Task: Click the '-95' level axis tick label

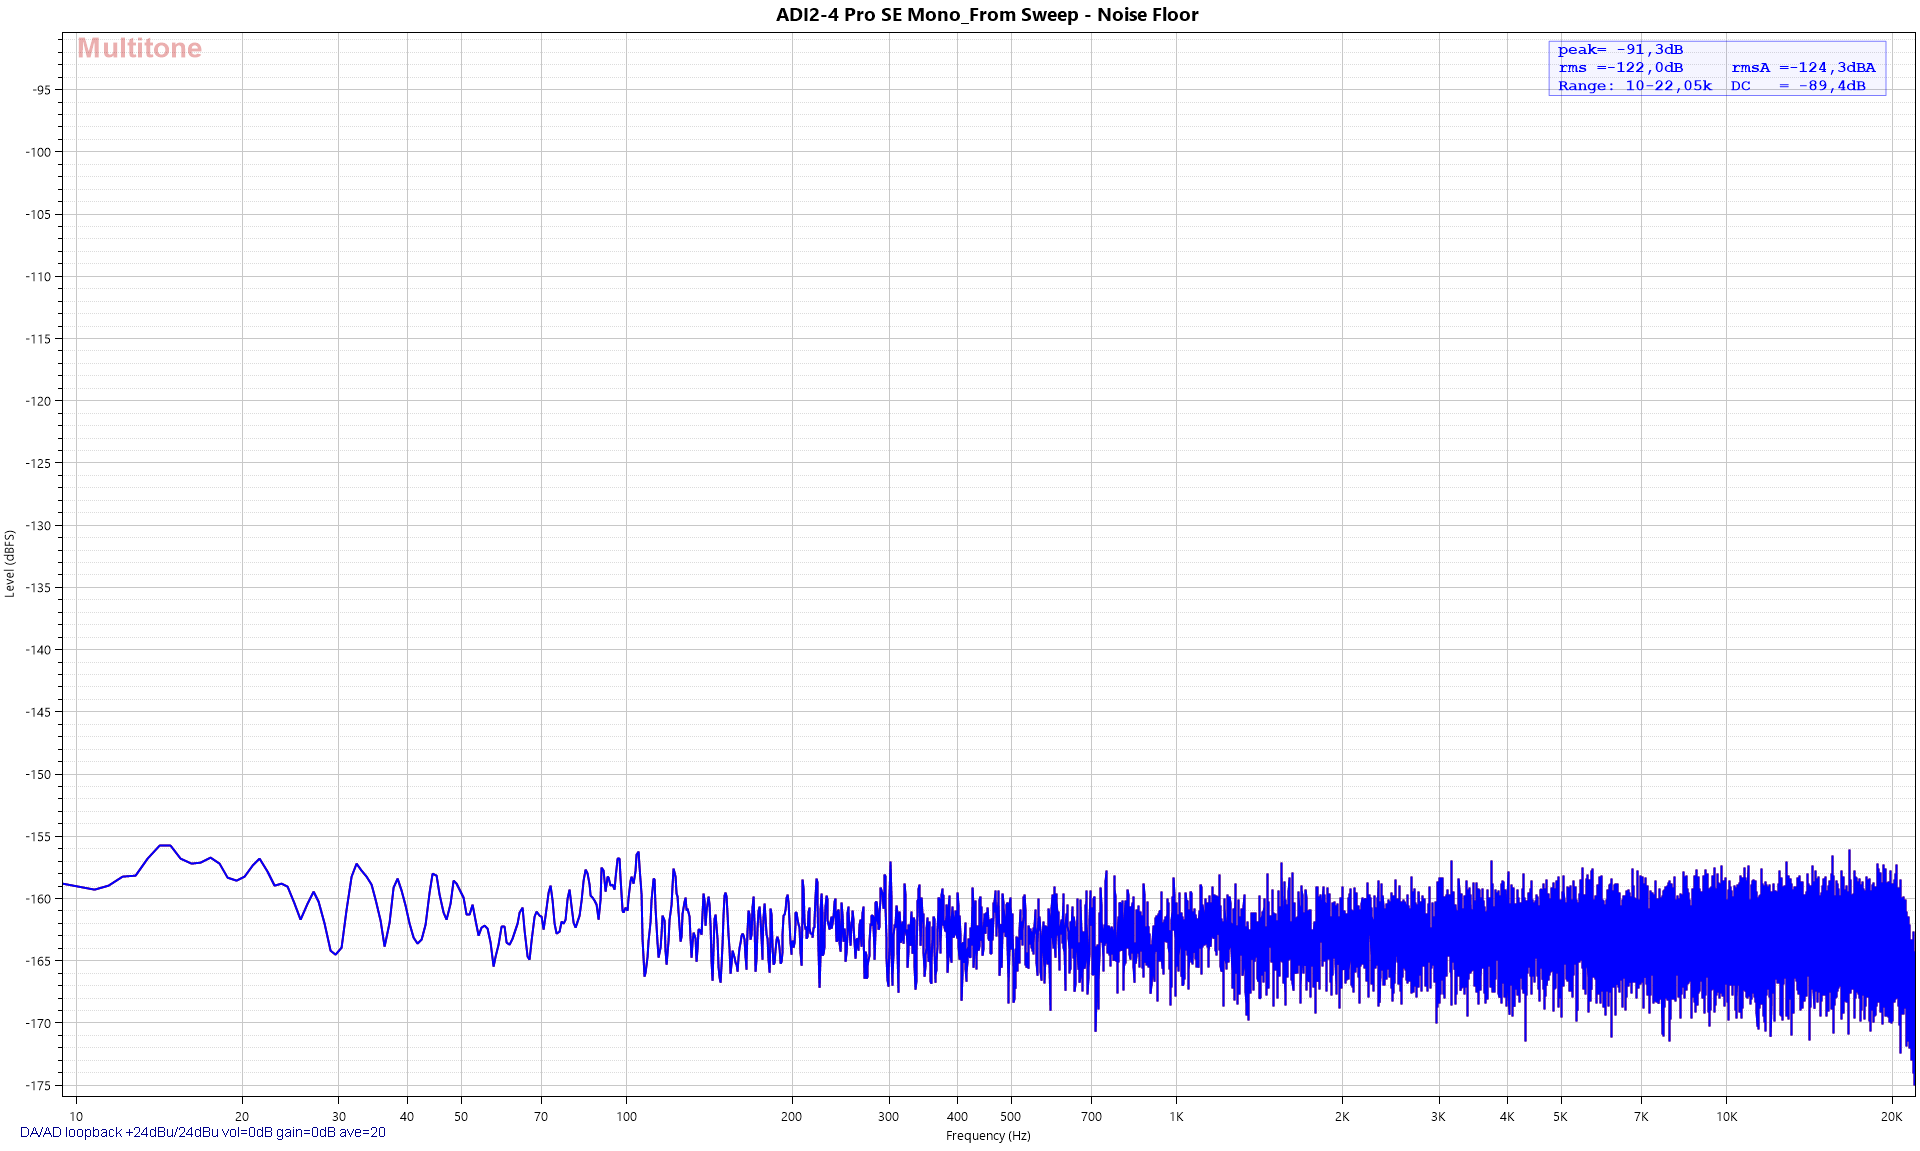Action: click(41, 90)
